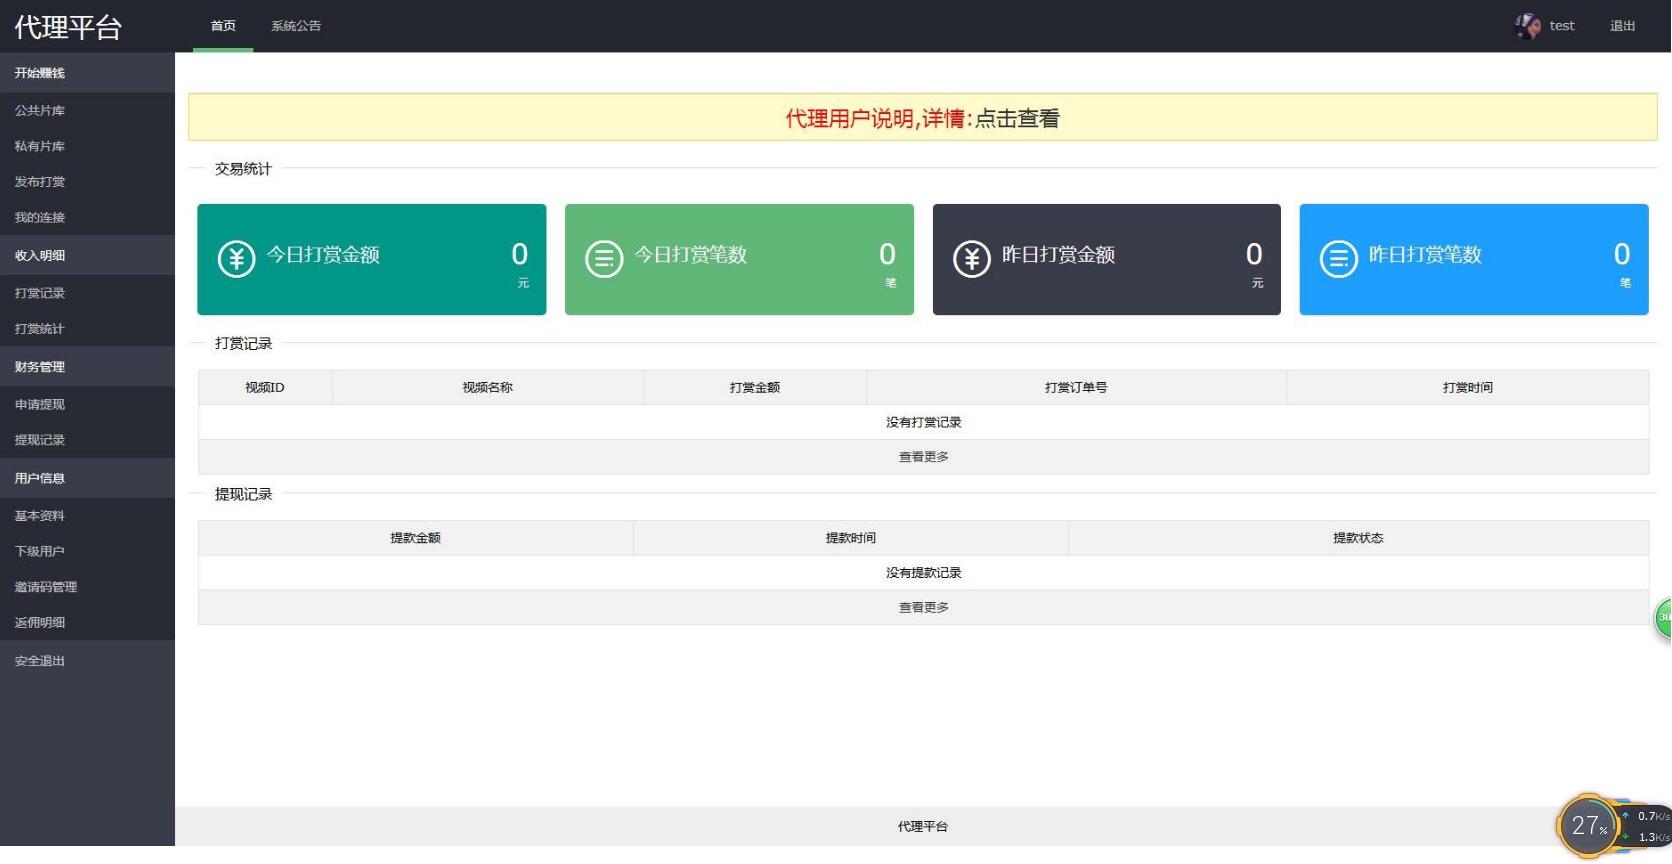This screenshot has height=864, width=1672.
Task: Click the list icon on 昨日打赏笔数 card
Action: click(1339, 259)
